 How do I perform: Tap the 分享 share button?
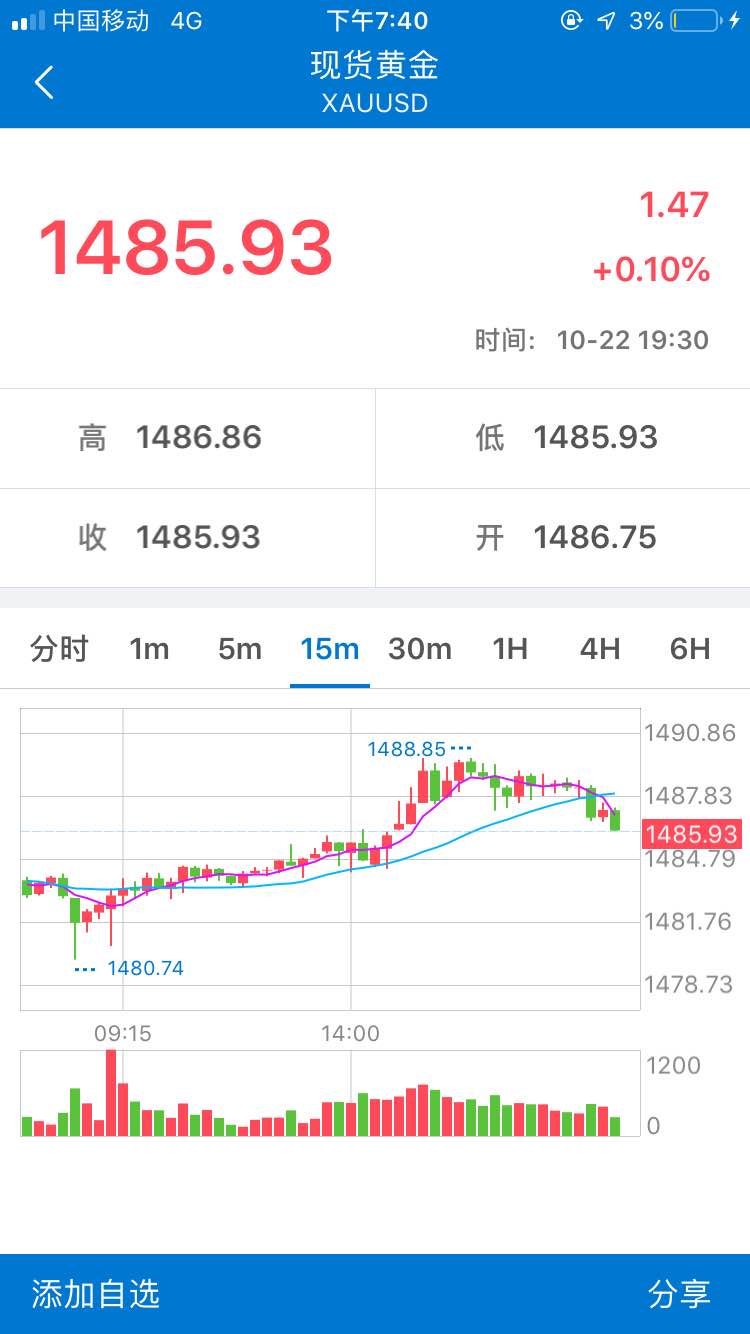(x=680, y=1294)
